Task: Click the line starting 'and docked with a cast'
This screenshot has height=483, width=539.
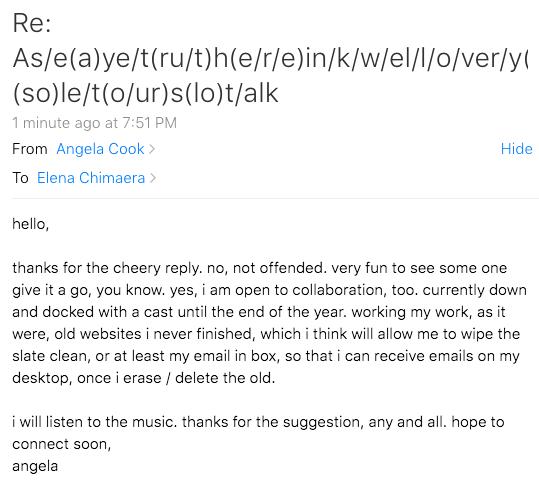Action: [x=259, y=312]
